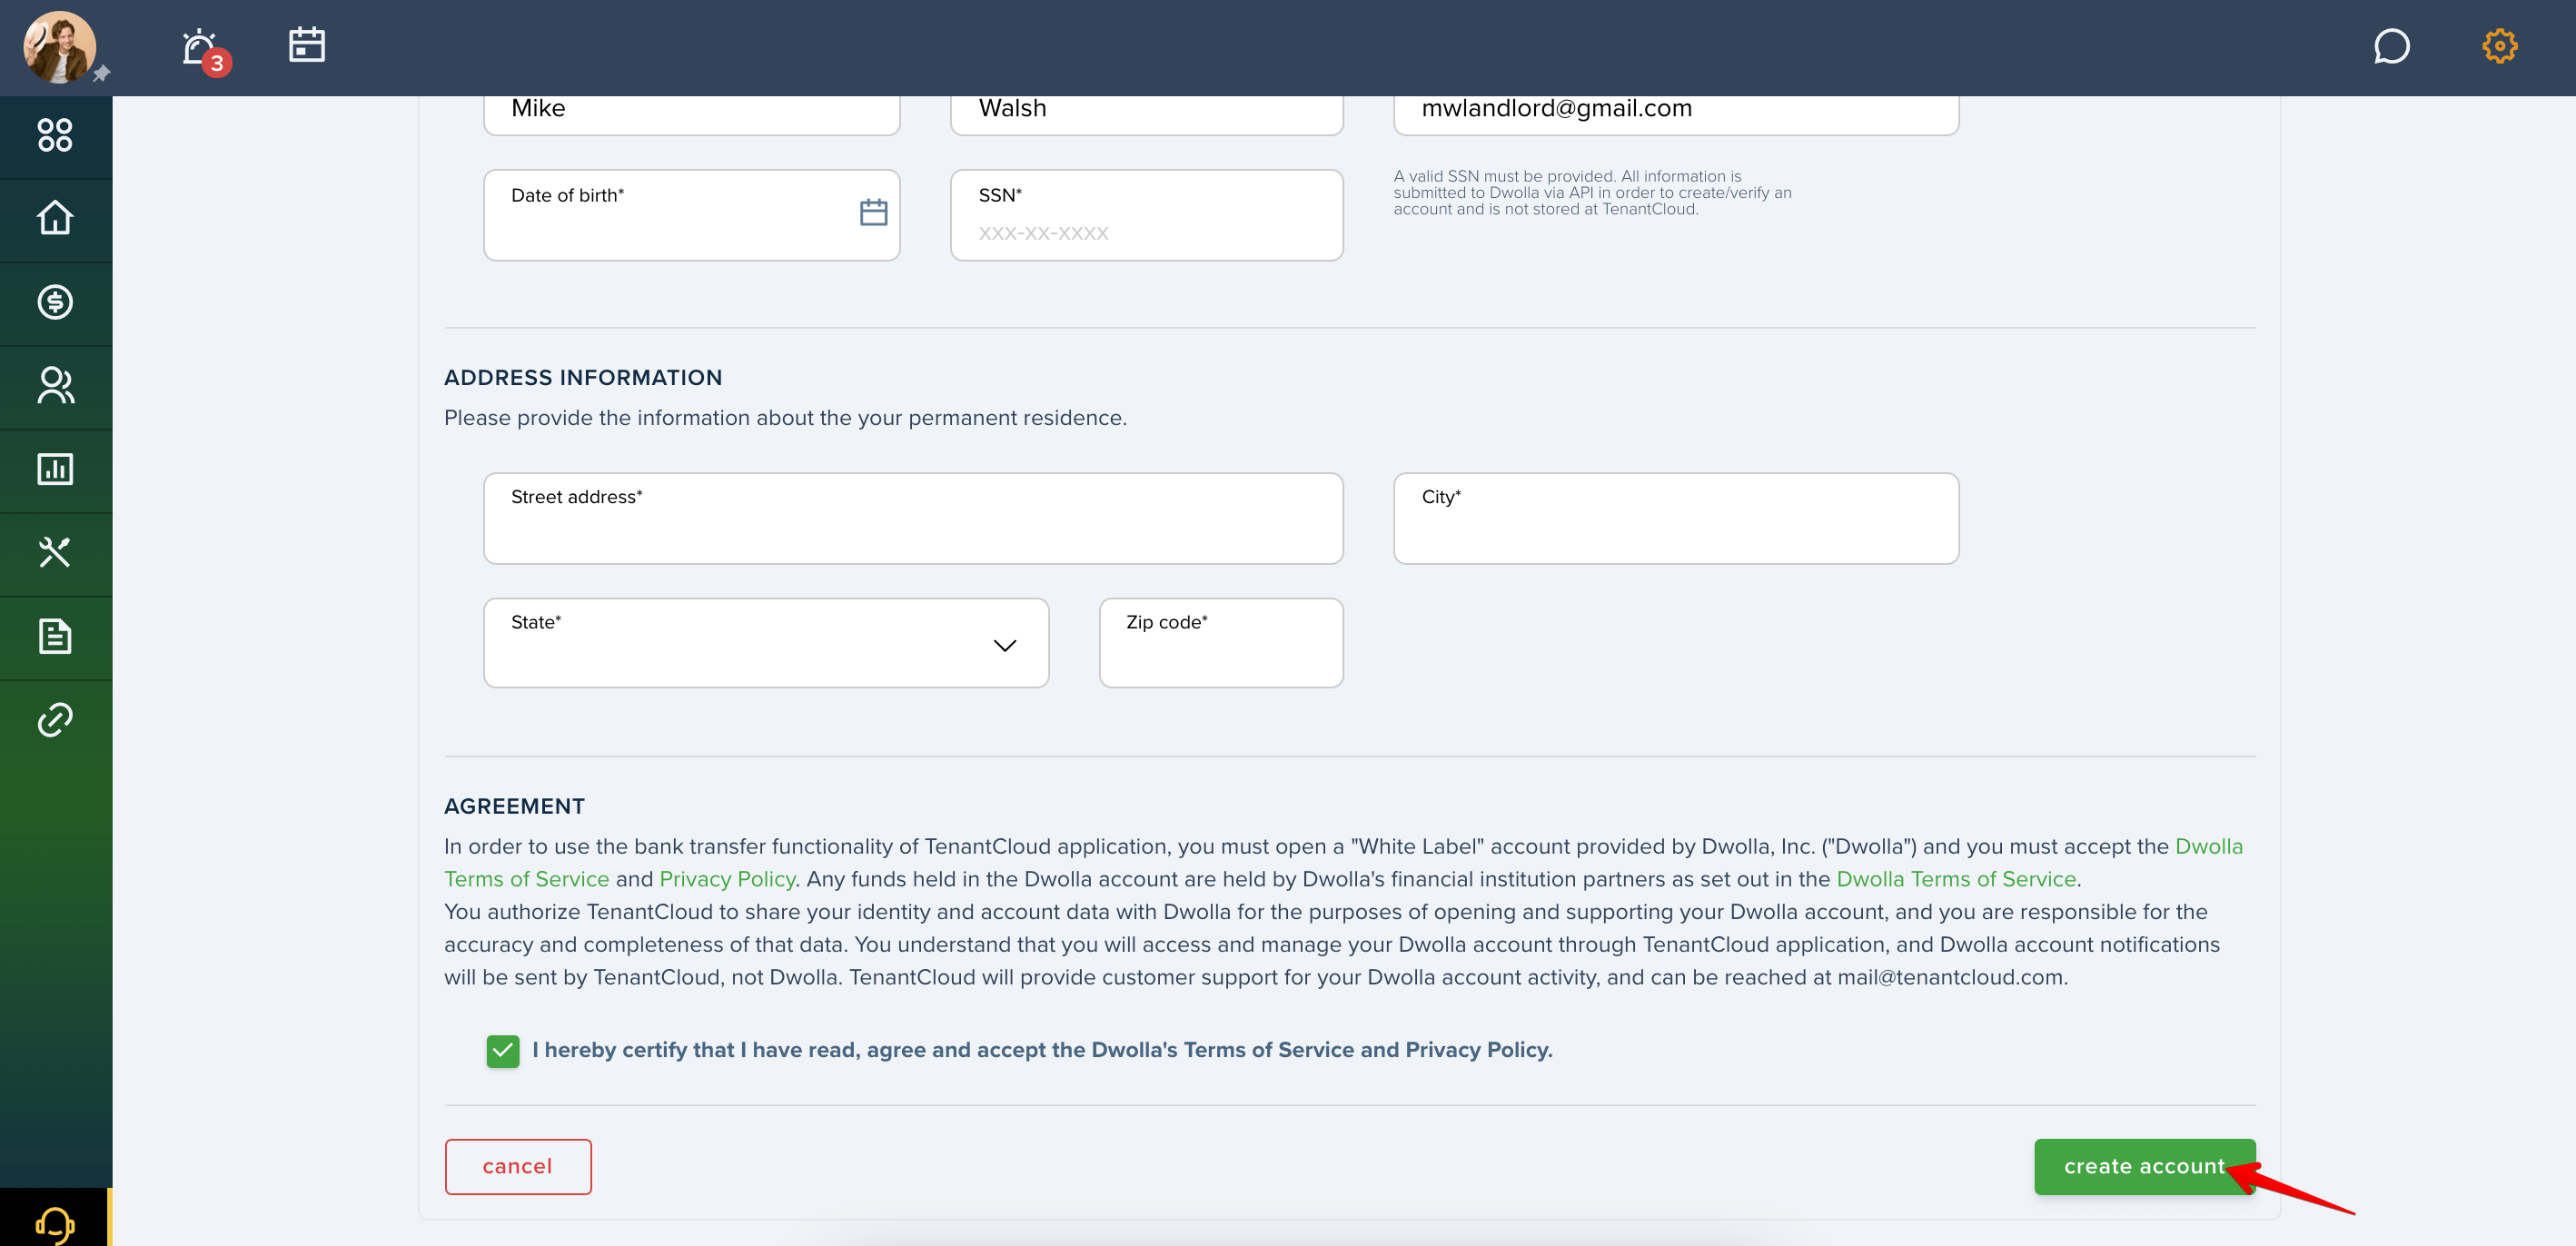Open reports chart icon in sidebar

point(55,469)
